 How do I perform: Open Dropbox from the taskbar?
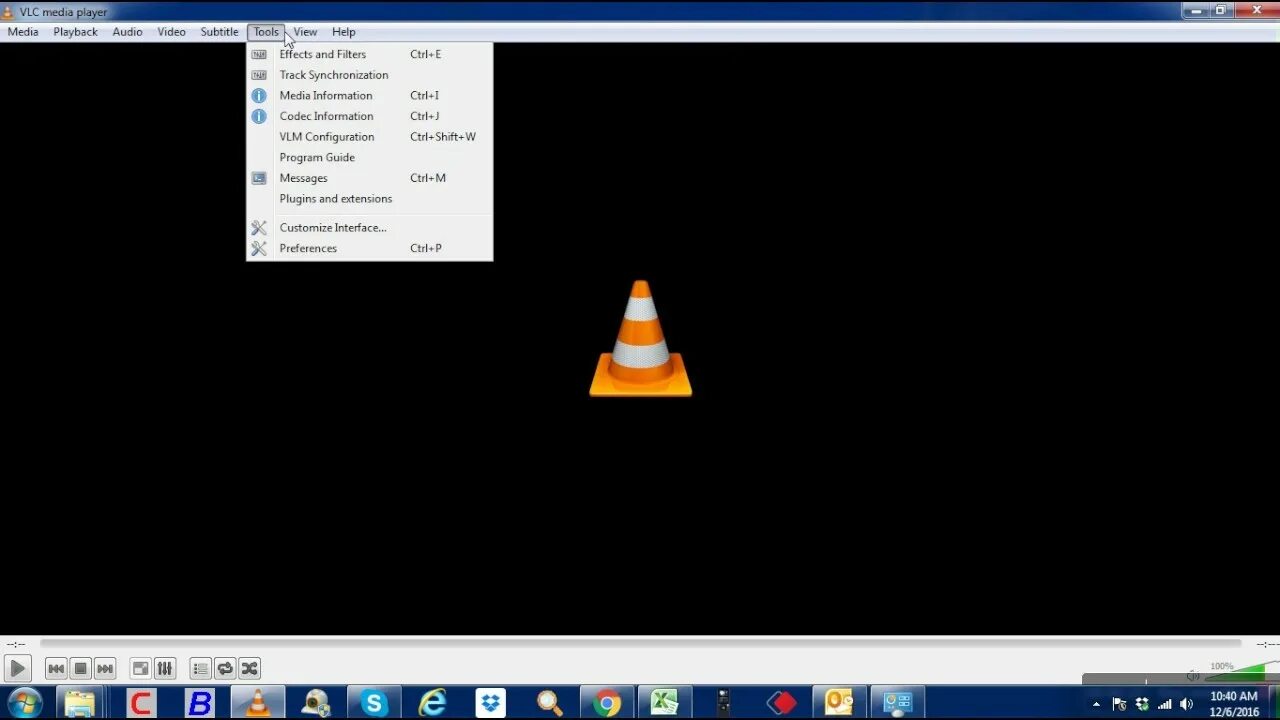click(x=490, y=703)
